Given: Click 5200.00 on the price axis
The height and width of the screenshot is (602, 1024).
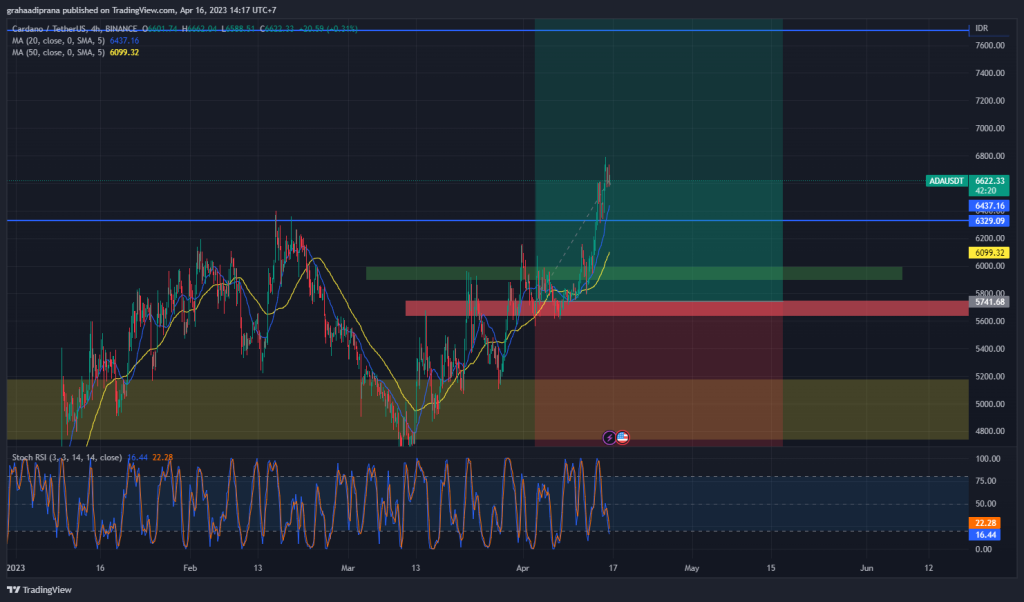Looking at the screenshot, I should click(x=990, y=377).
